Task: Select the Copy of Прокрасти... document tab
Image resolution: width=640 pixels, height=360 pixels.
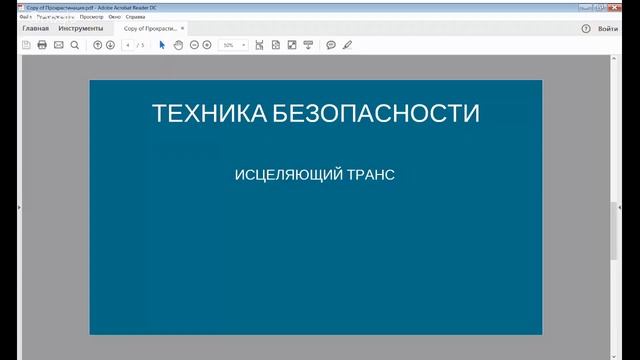Action: pos(150,29)
